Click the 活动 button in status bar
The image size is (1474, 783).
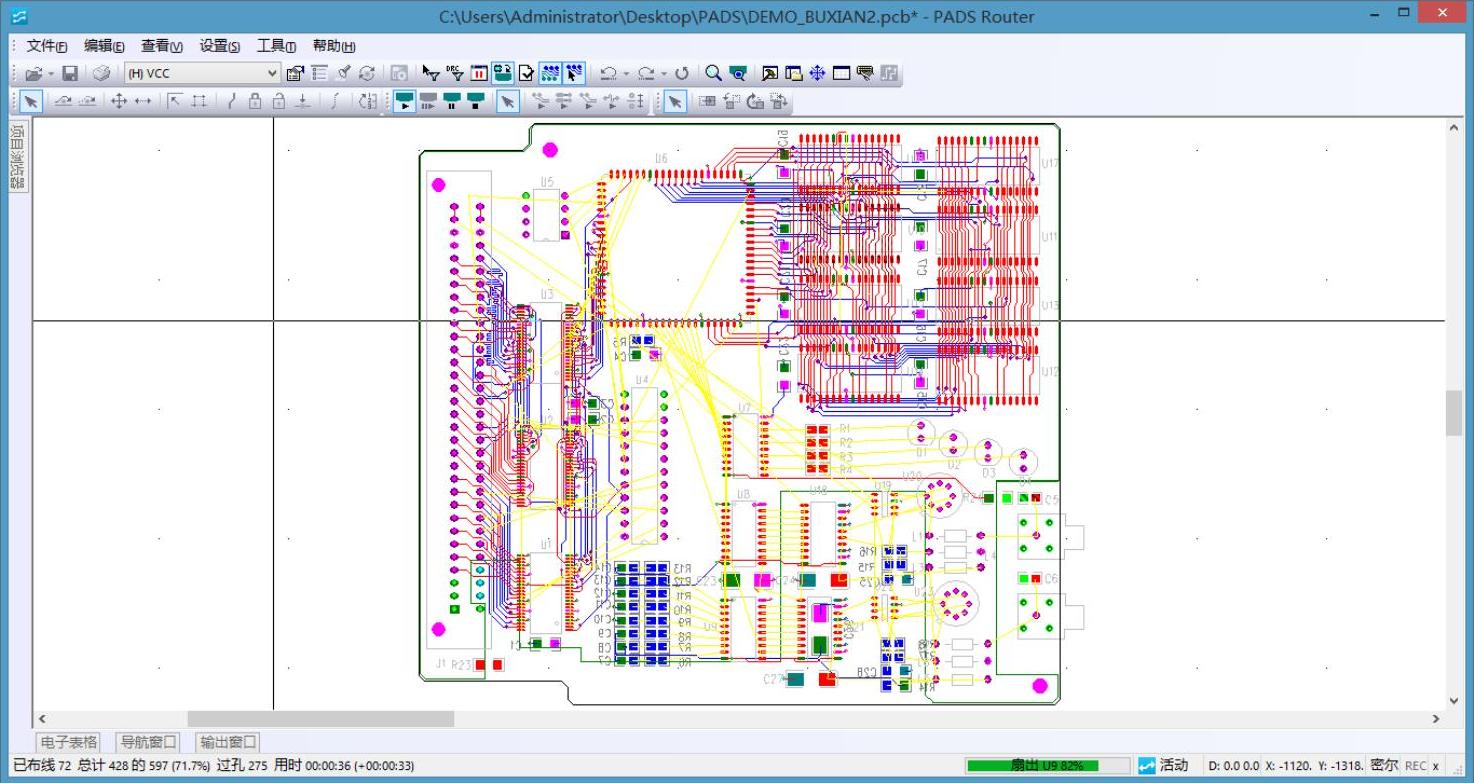1164,766
